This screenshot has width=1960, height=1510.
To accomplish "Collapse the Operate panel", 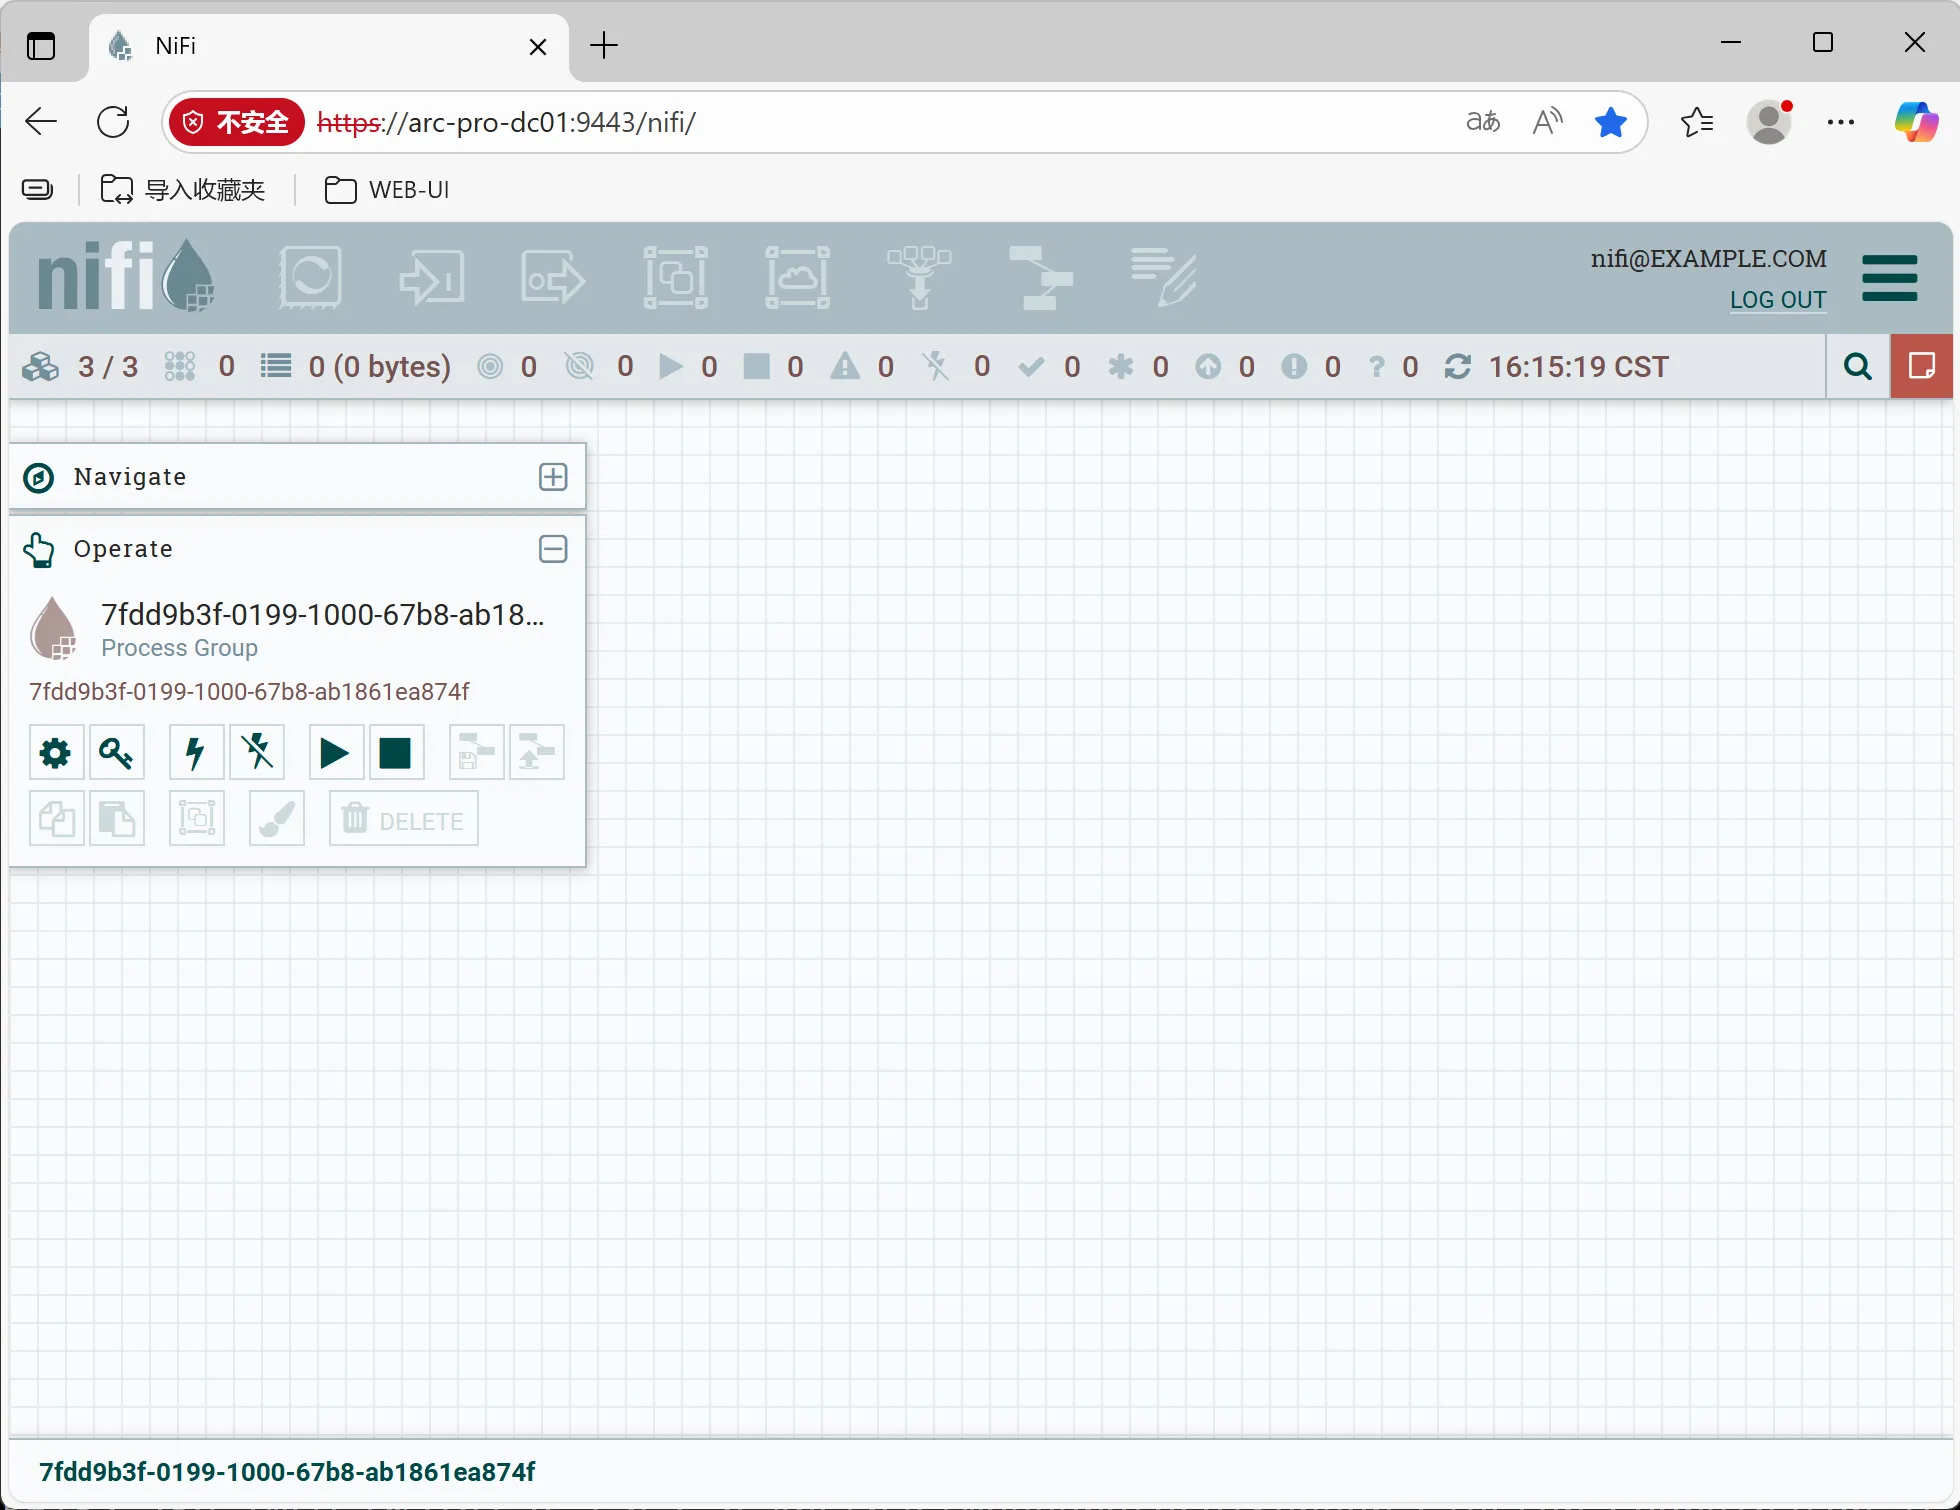I will click(x=553, y=549).
